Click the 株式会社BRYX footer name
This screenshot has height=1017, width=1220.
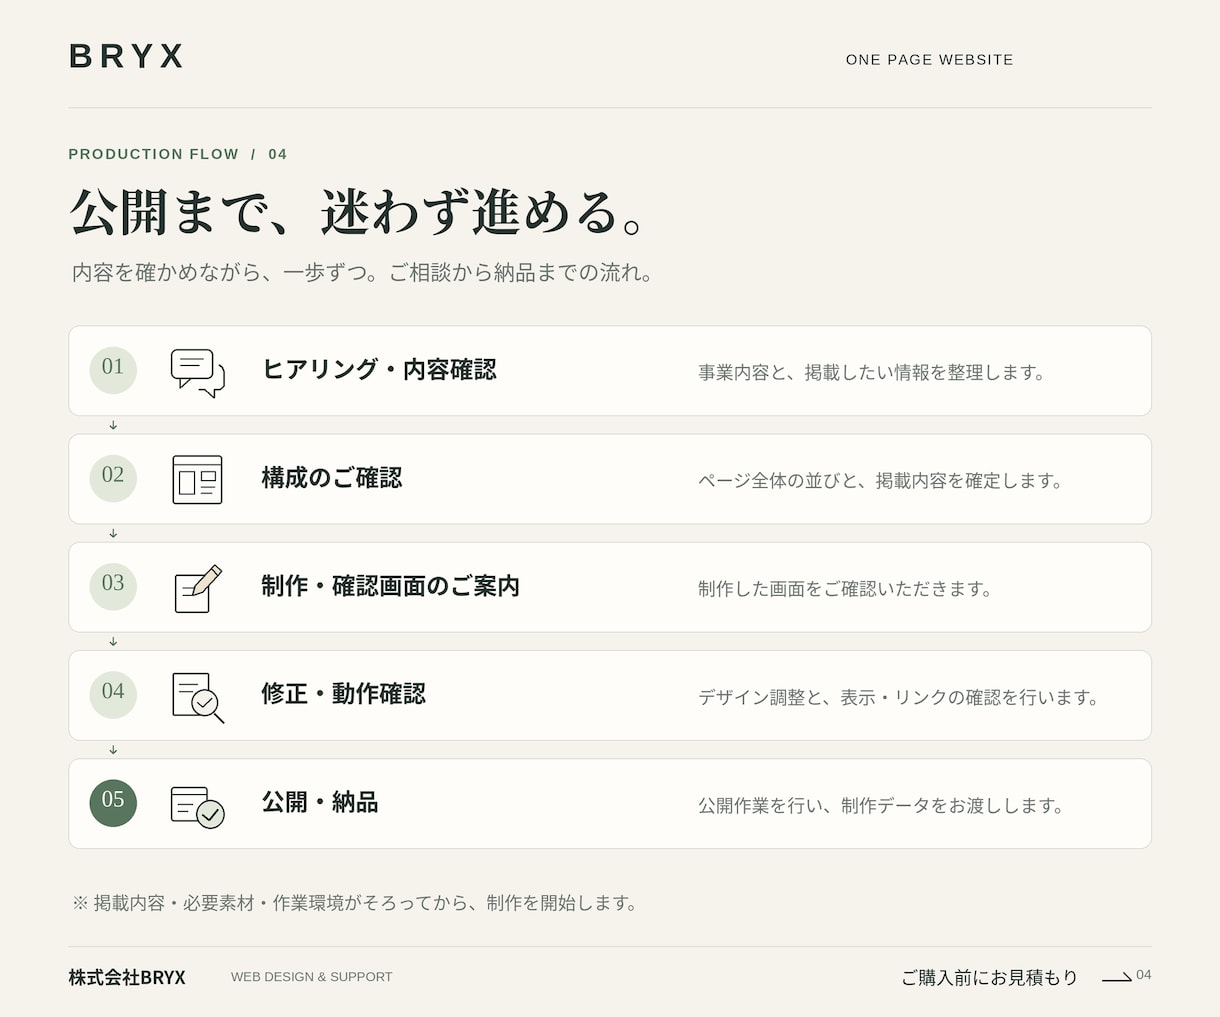tap(127, 977)
